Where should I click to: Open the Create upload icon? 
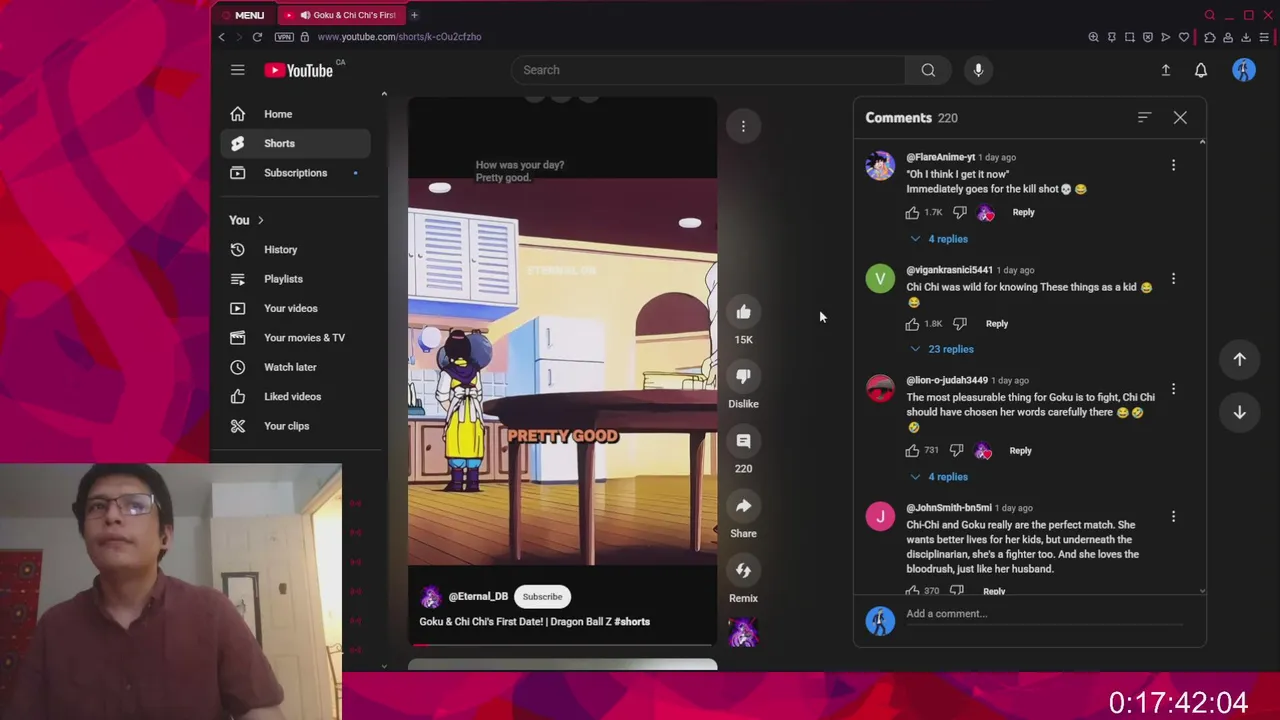click(x=1165, y=70)
